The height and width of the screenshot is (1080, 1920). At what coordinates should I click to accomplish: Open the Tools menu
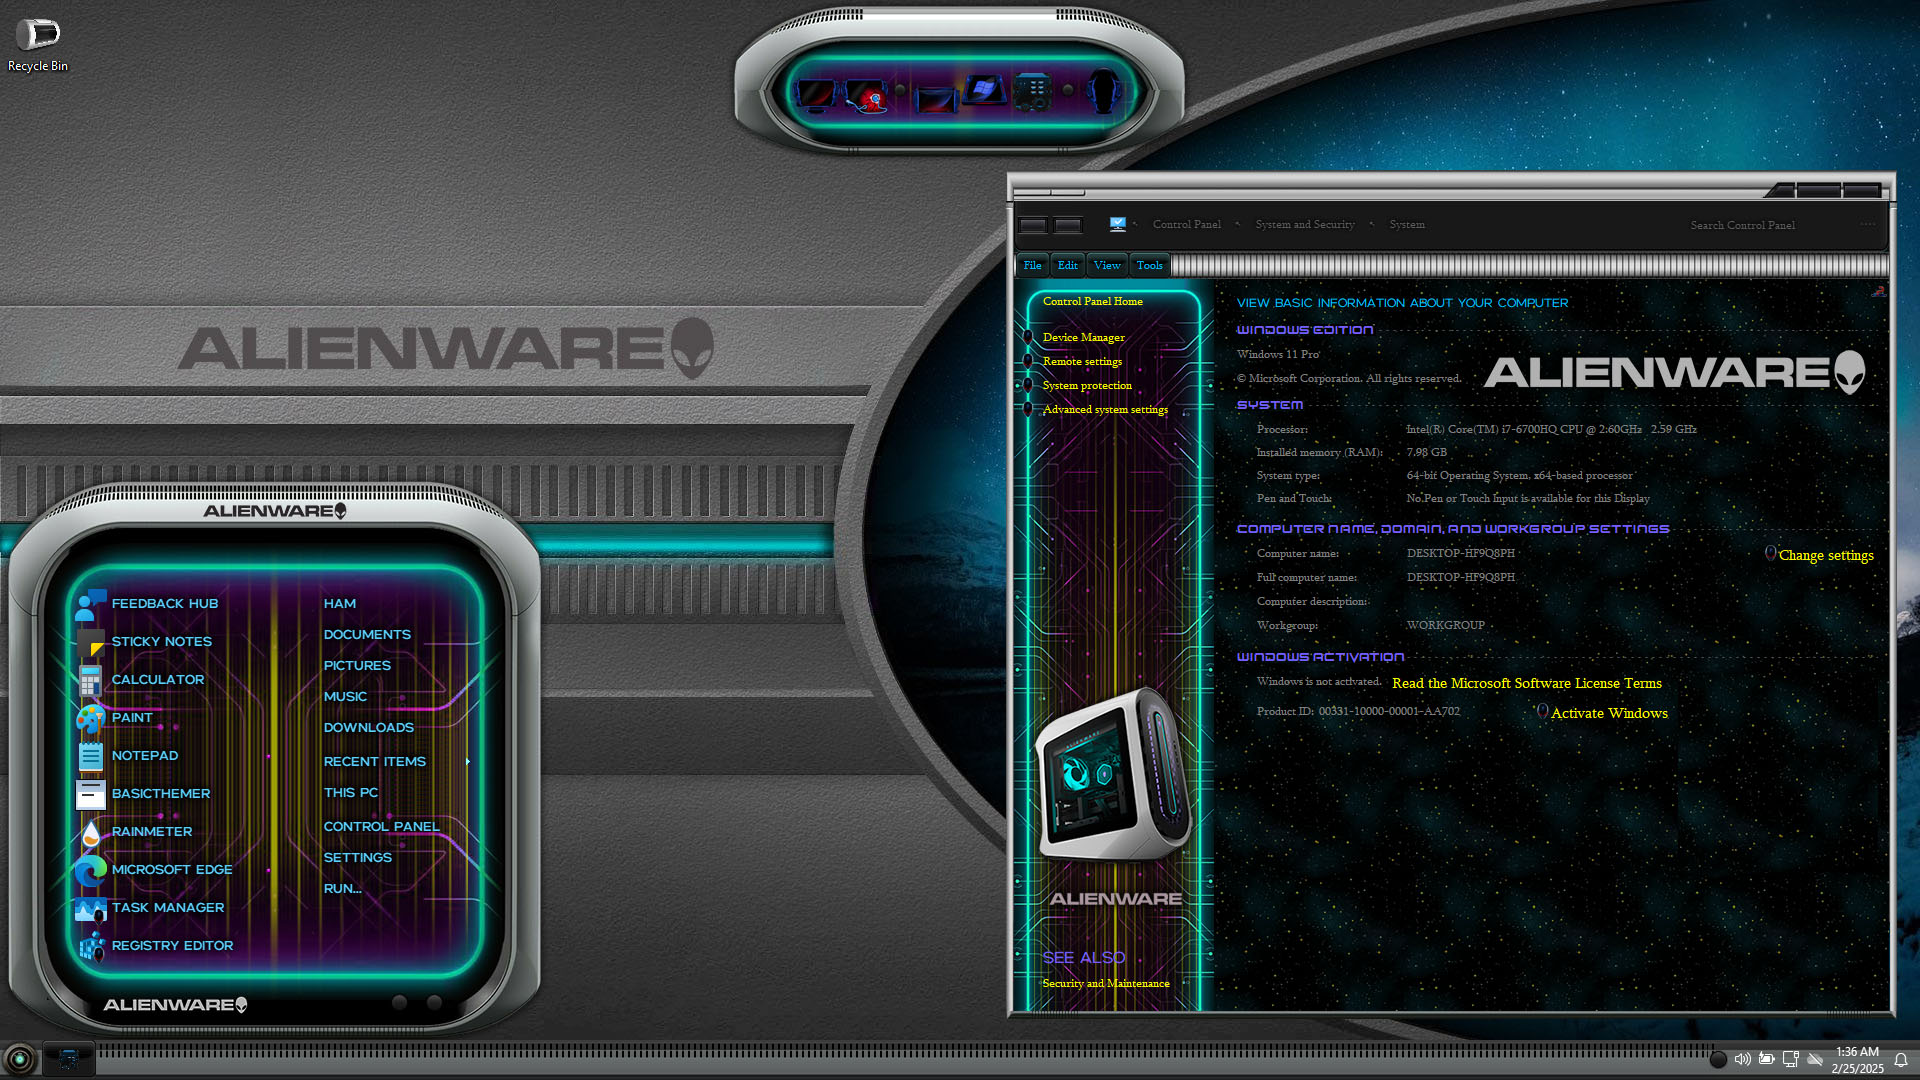[1150, 266]
